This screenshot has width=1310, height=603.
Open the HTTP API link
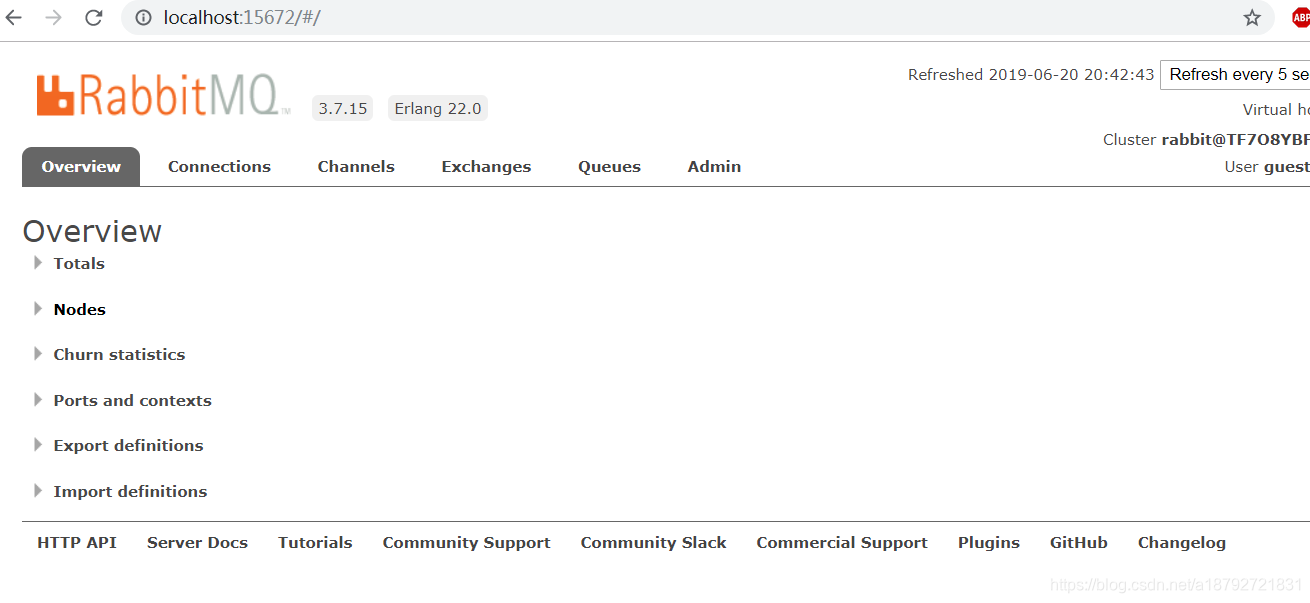point(77,542)
